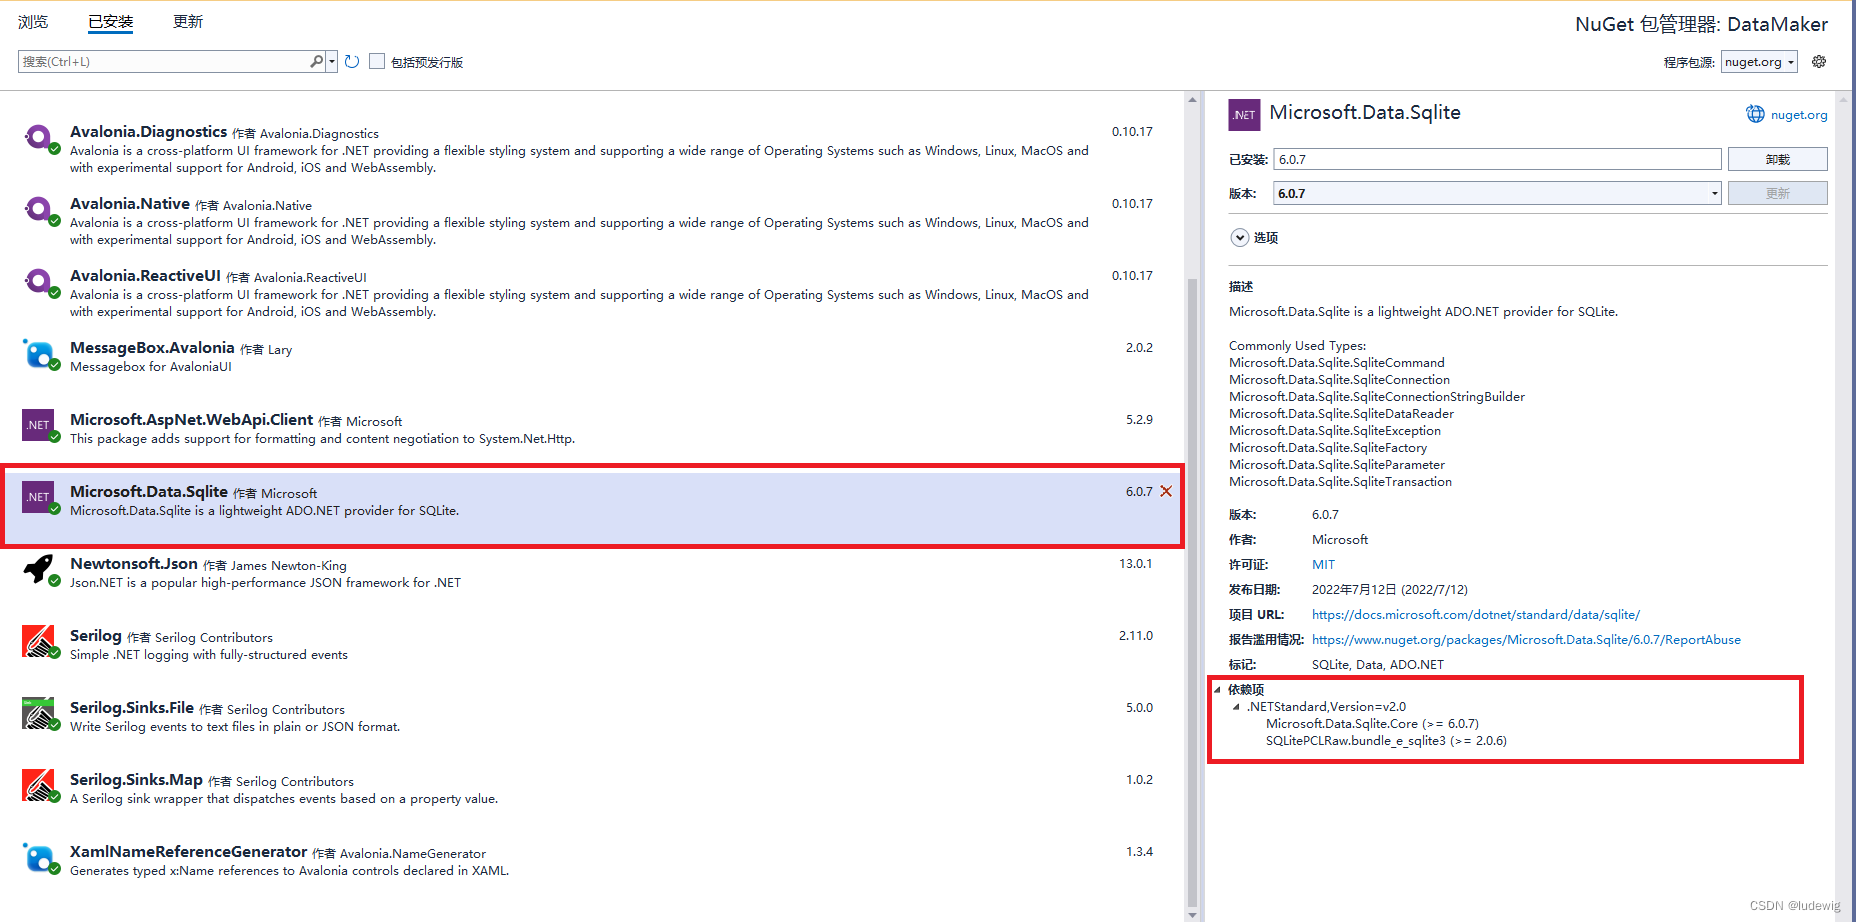Open the MIT license link
Image resolution: width=1856 pixels, height=922 pixels.
[1323, 565]
